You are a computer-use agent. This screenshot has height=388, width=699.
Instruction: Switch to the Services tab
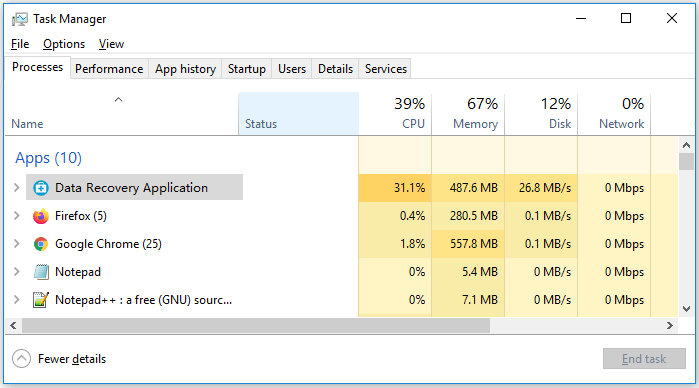click(x=386, y=69)
